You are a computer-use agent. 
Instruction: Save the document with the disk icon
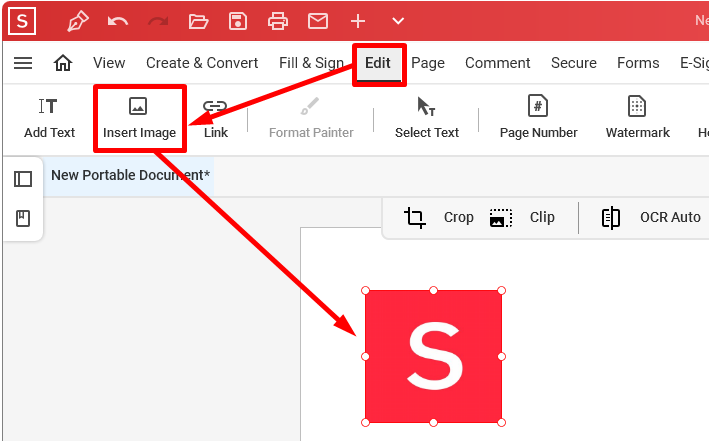tap(238, 21)
